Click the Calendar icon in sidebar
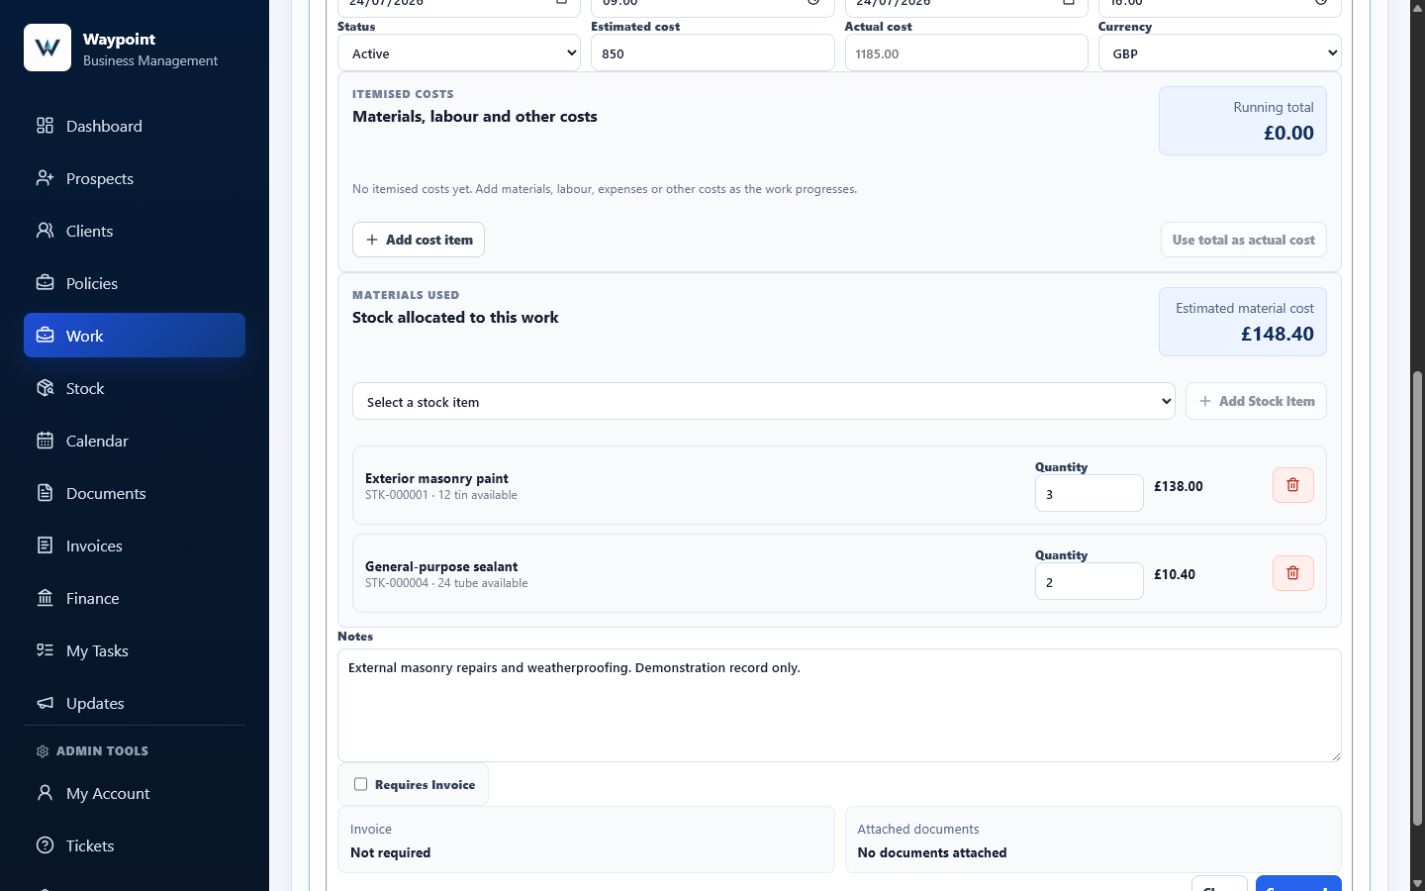The height and width of the screenshot is (891, 1425). coord(45,441)
